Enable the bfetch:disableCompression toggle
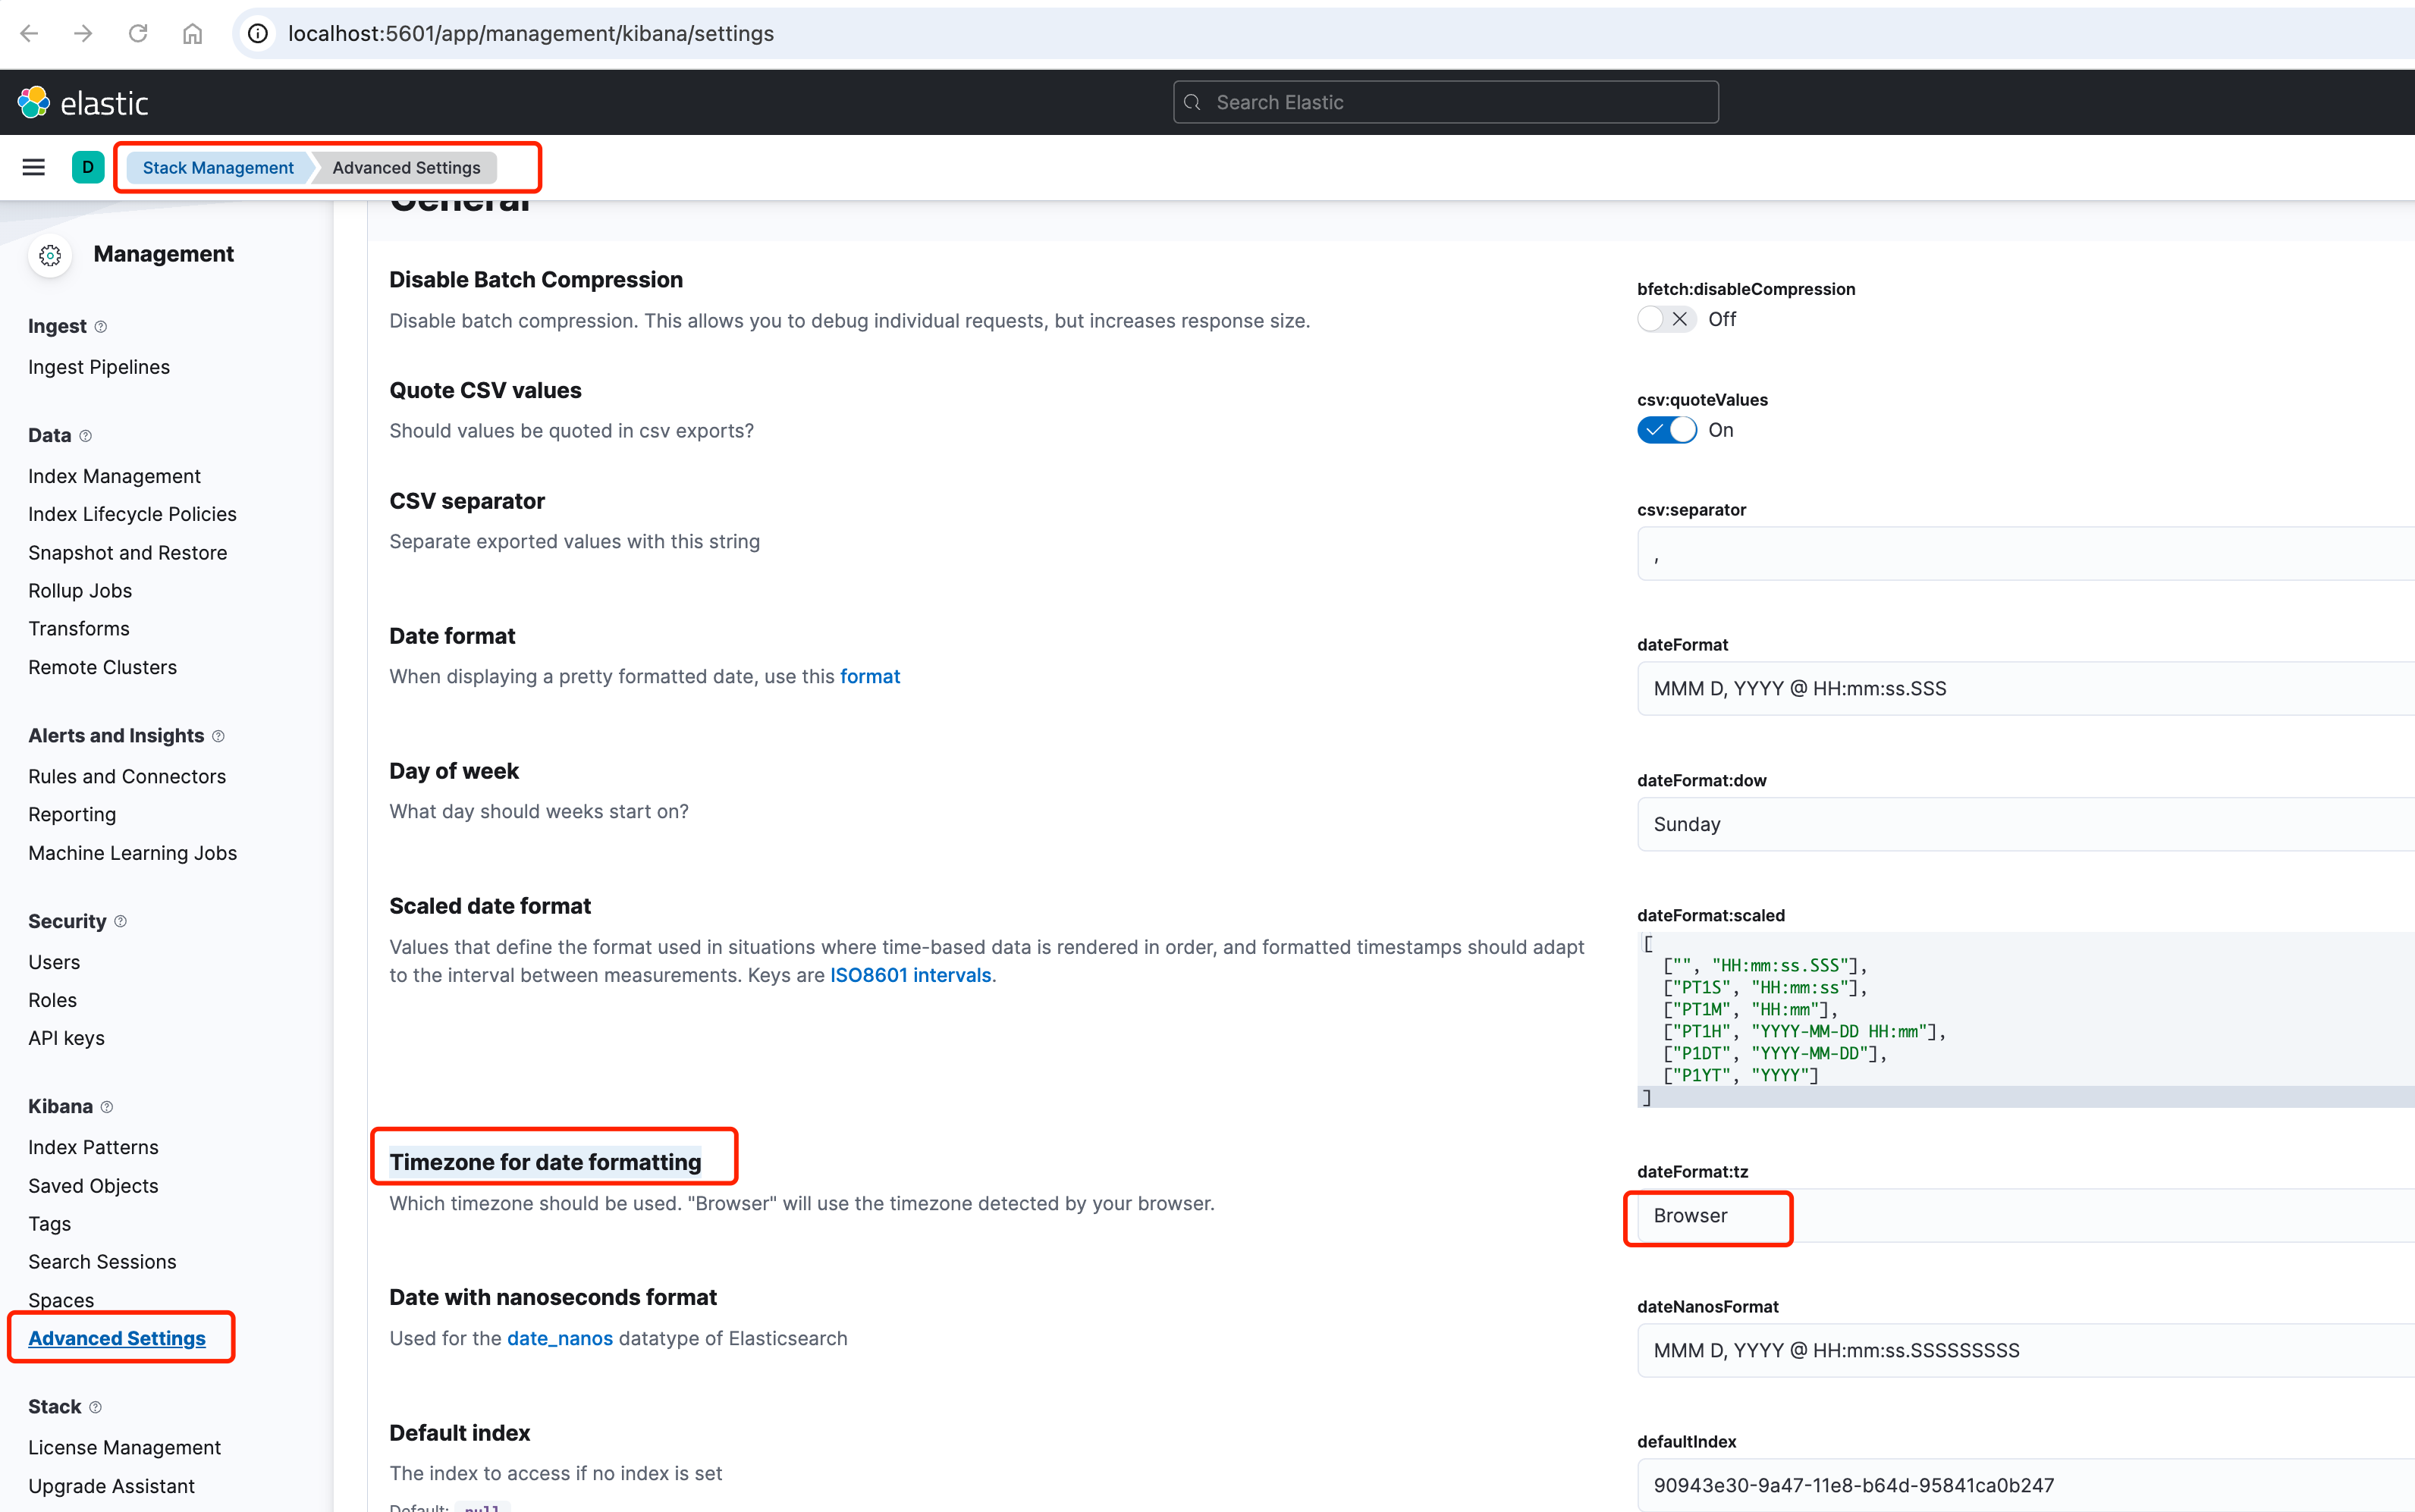The image size is (2415, 1512). coord(1666,319)
